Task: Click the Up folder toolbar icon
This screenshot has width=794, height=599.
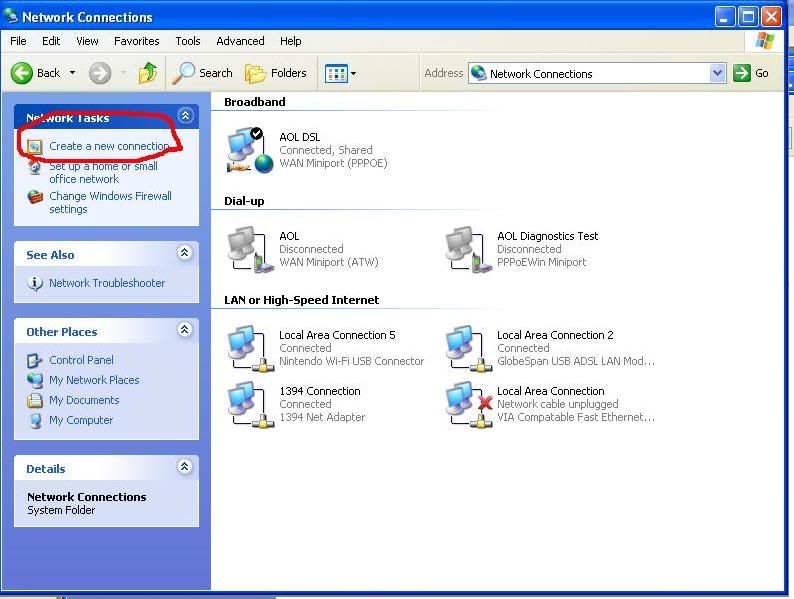Action: point(148,73)
